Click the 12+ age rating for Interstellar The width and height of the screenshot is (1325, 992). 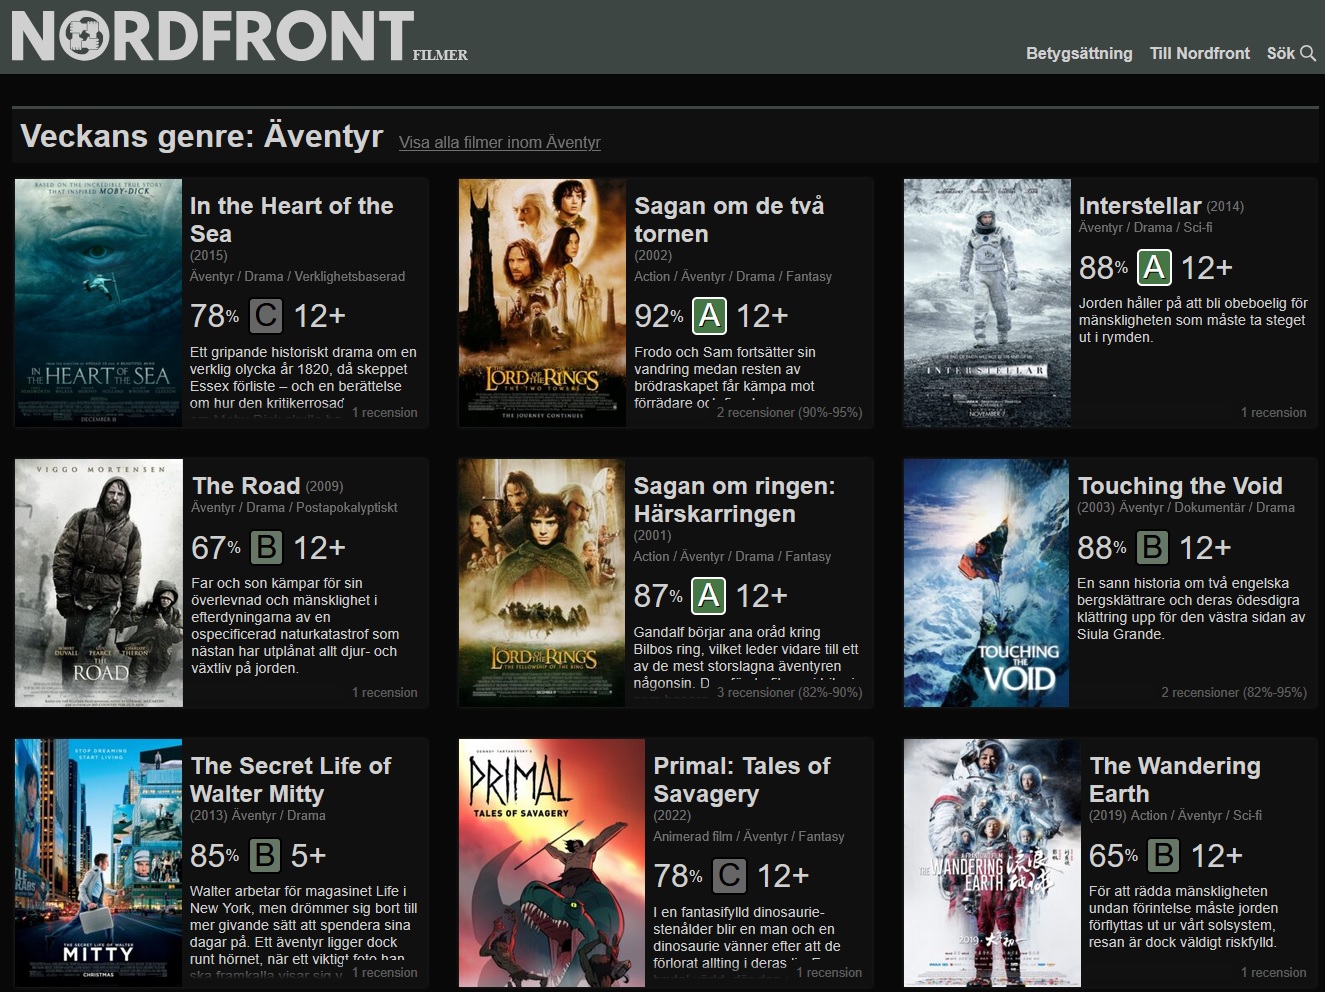(1207, 267)
